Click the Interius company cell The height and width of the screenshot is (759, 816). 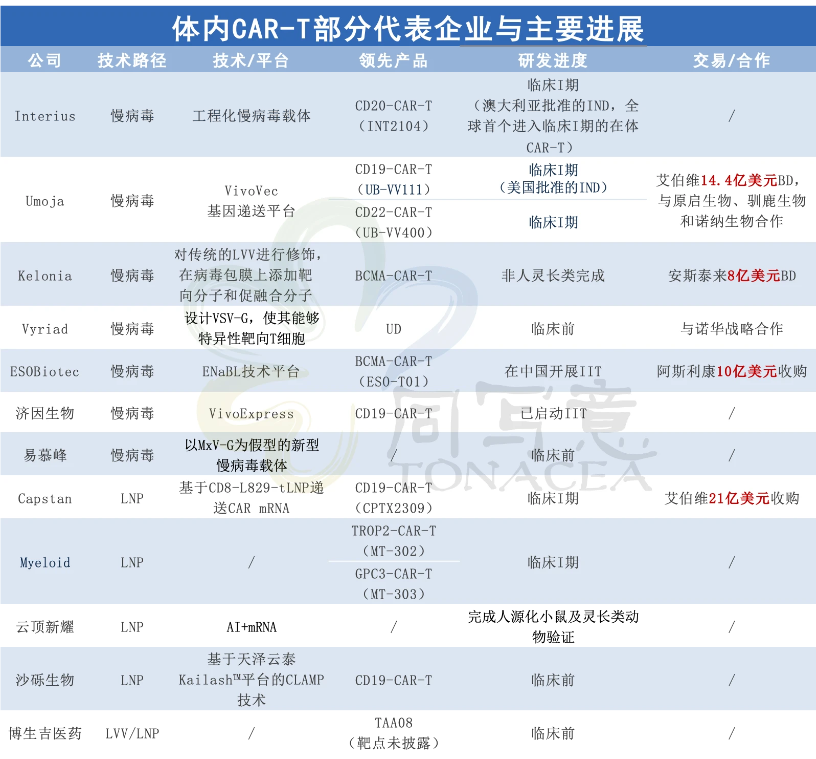coord(45,116)
